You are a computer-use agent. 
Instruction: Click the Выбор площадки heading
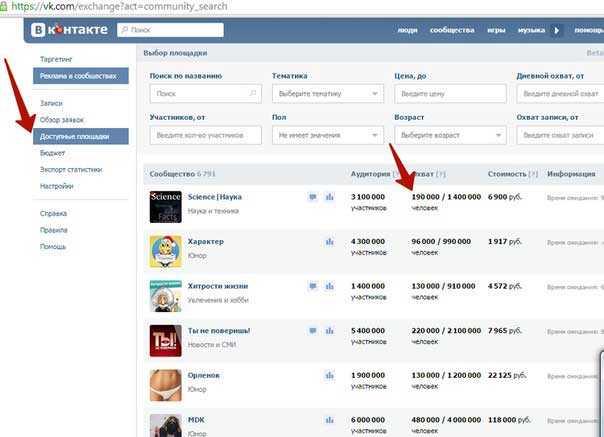[175, 53]
